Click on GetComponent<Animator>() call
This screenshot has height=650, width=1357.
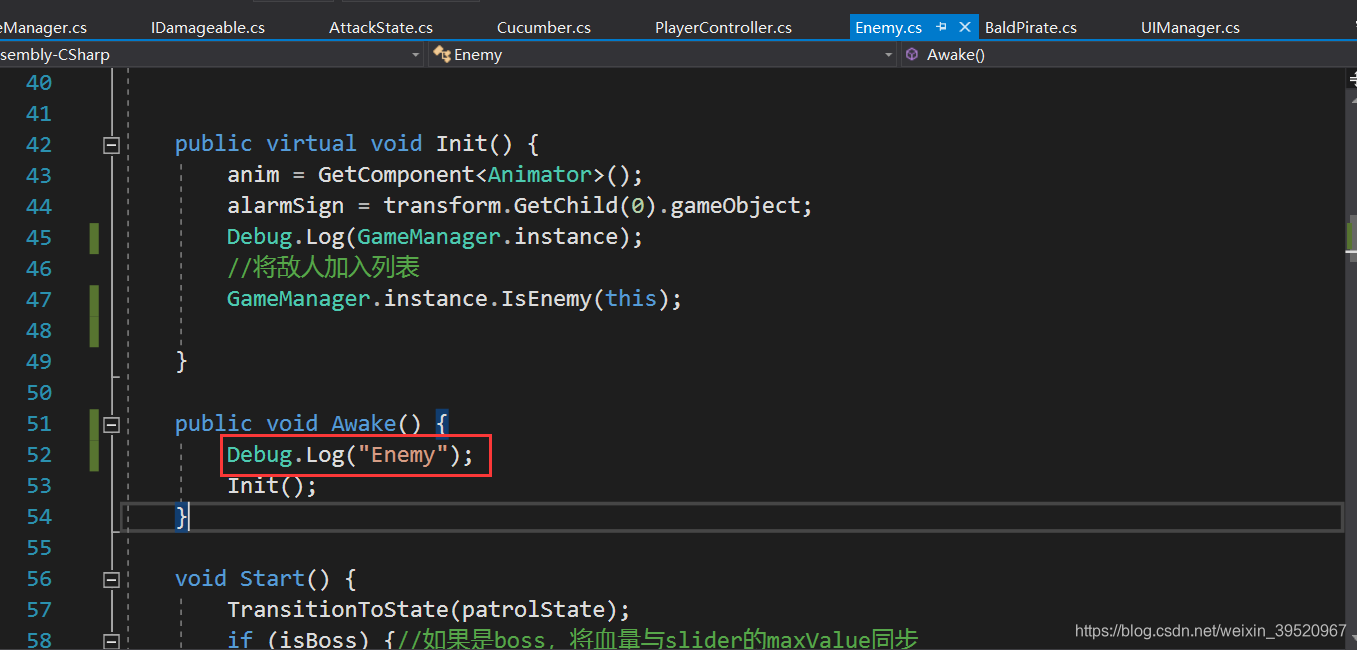tap(480, 175)
